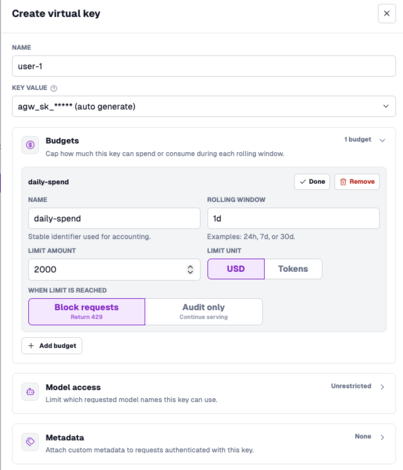The image size is (403, 470).
Task: Select USD as the limit unit
Action: [236, 269]
